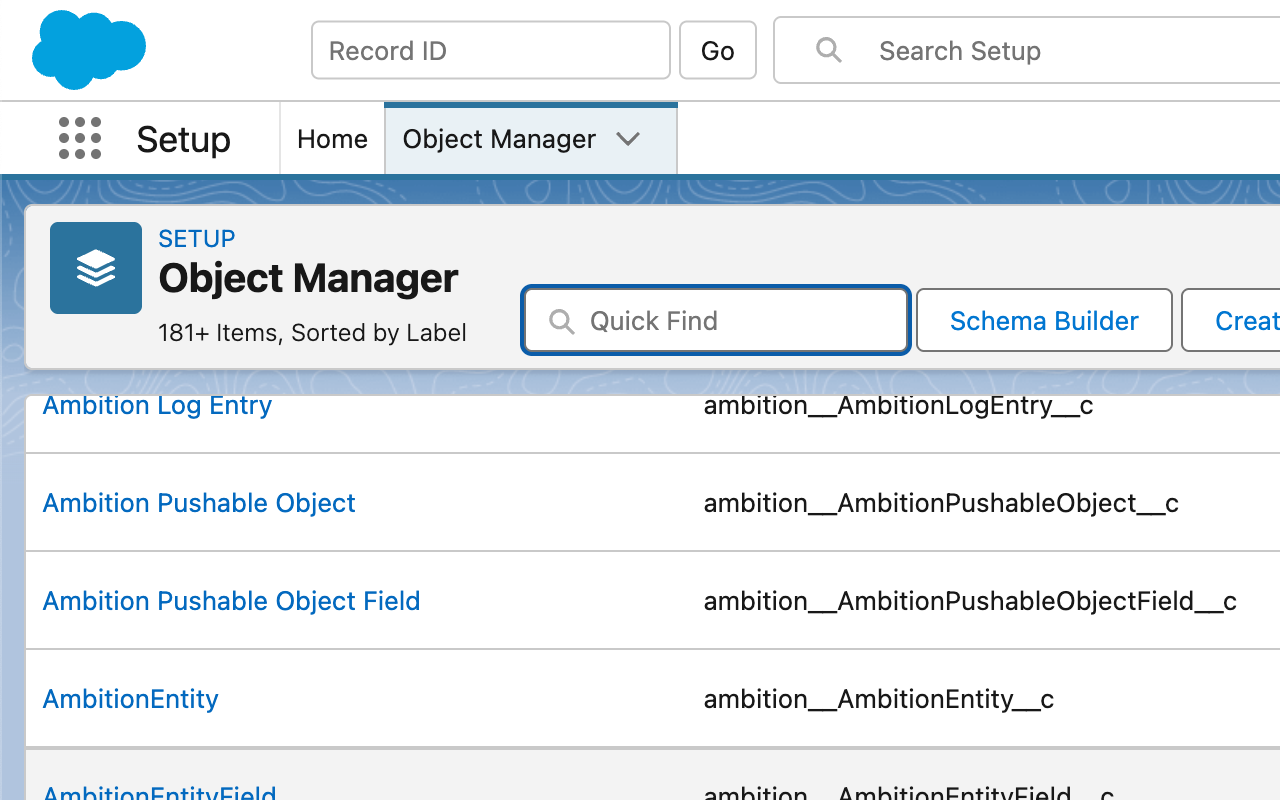Click the Go button
Screen dimensions: 1280x800
(x=718, y=50)
